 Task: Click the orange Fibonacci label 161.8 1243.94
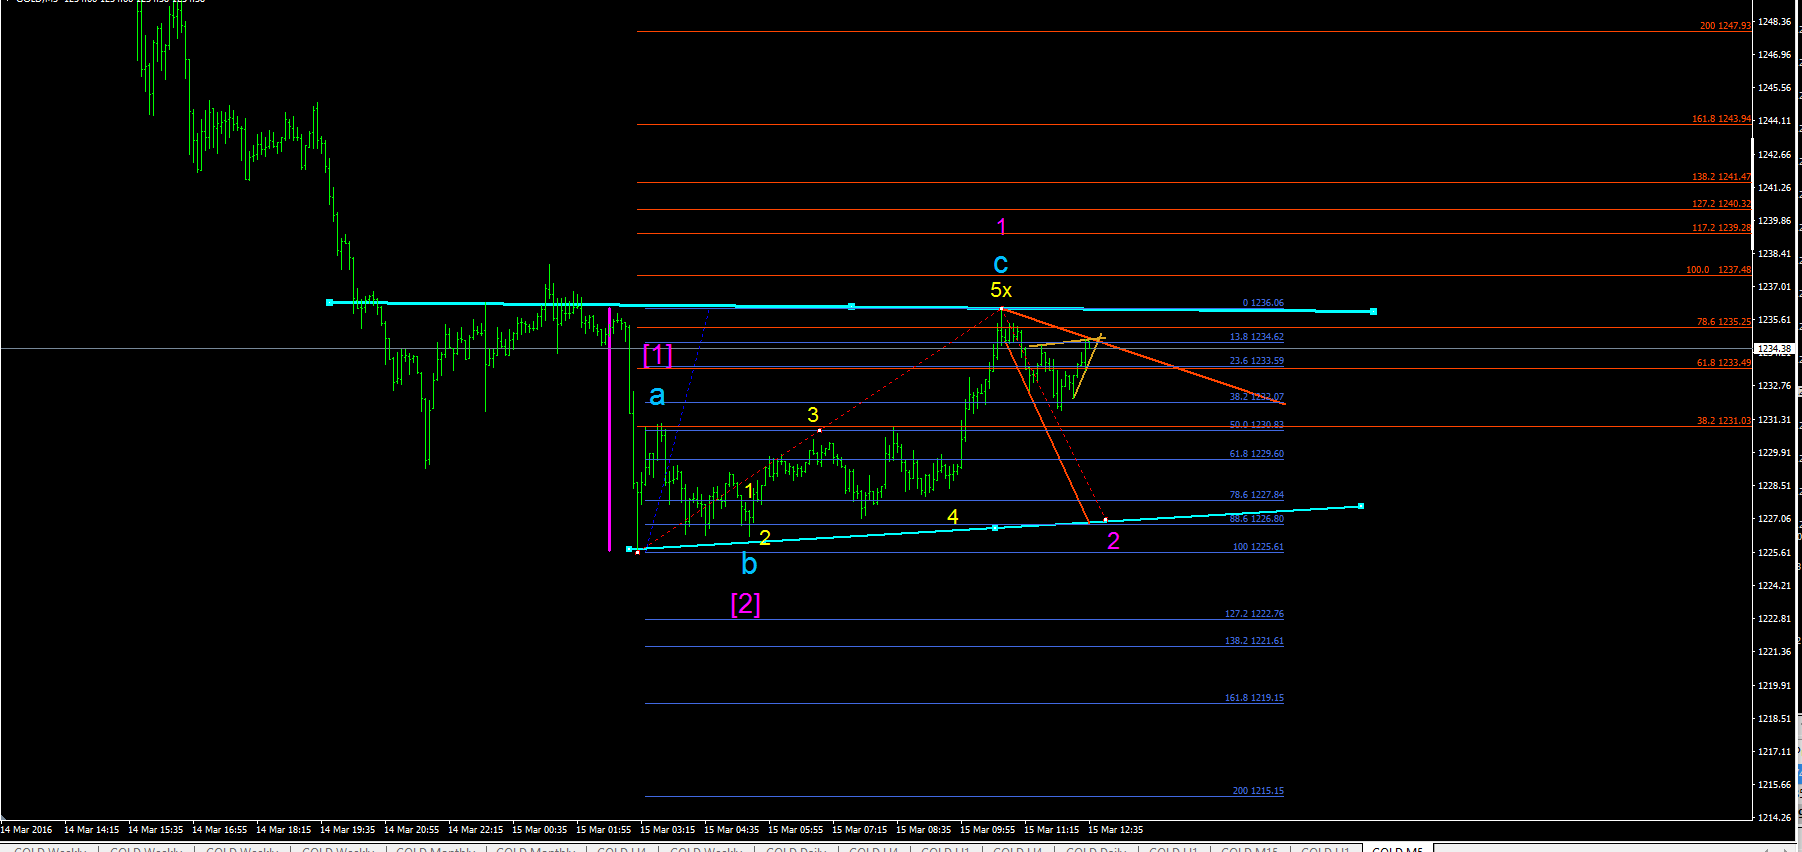point(1721,119)
